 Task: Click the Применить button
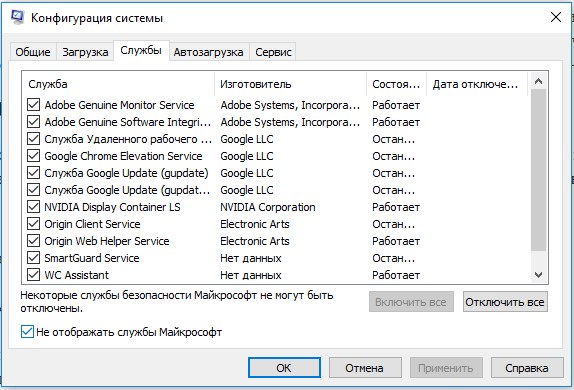tap(446, 368)
